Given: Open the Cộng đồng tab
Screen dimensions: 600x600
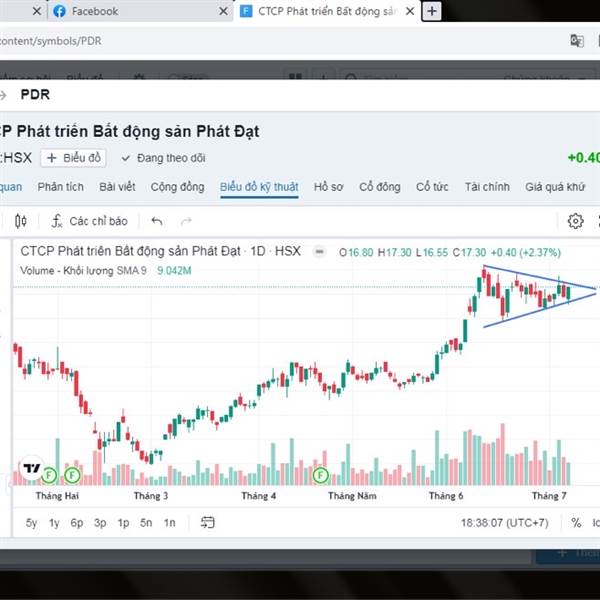Looking at the screenshot, I should (x=177, y=187).
